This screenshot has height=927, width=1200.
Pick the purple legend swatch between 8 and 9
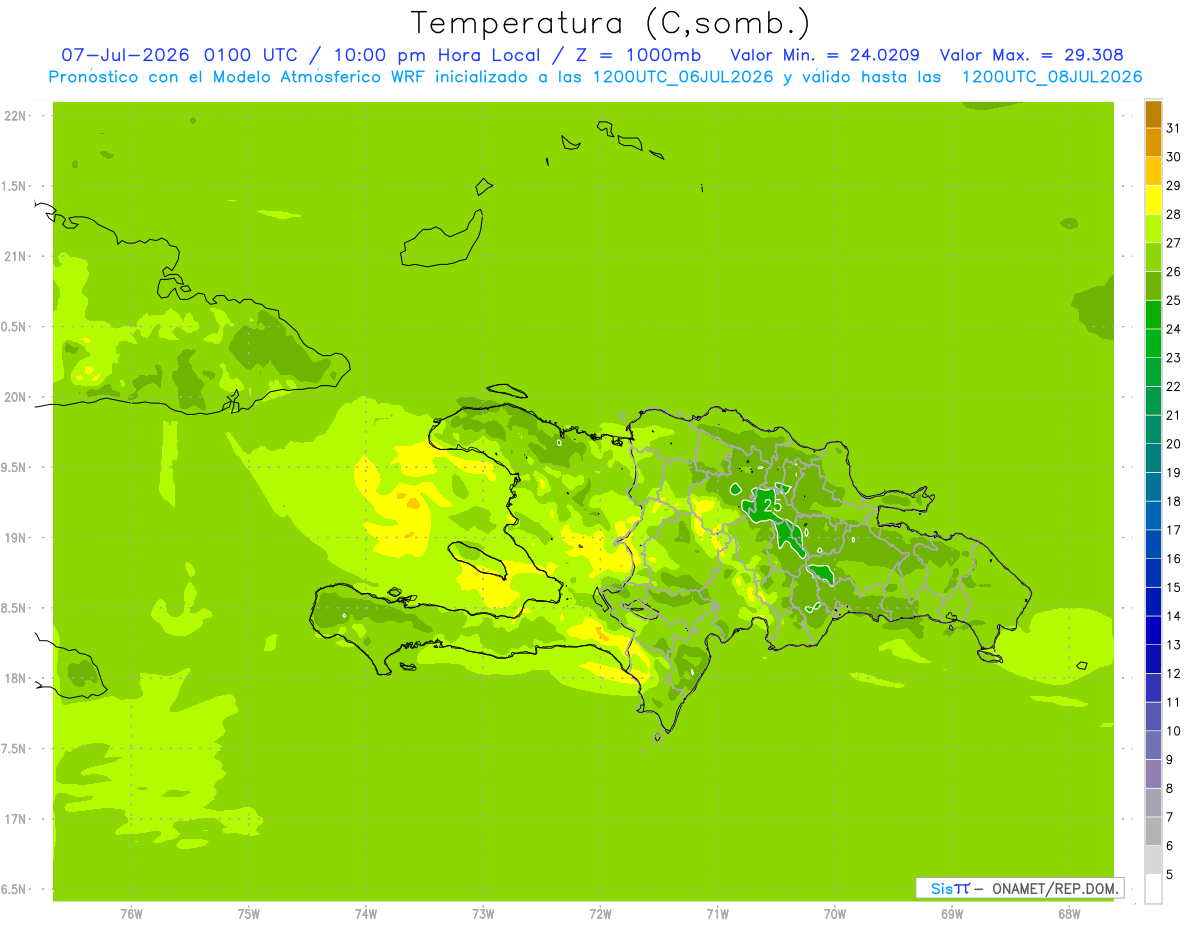point(1153,773)
